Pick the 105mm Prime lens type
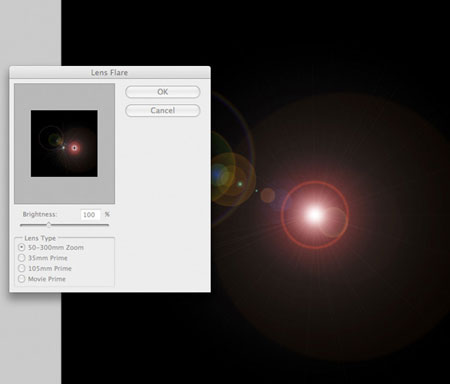 point(22,268)
